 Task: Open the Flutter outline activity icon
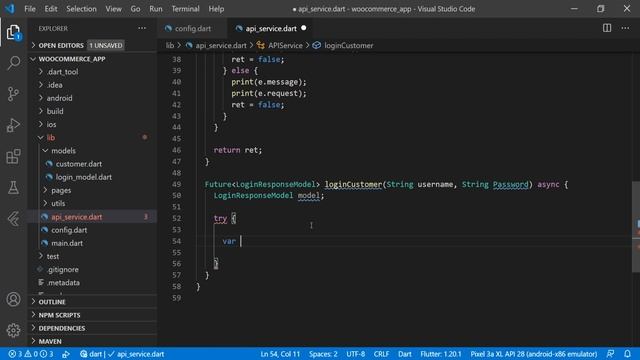point(13,219)
